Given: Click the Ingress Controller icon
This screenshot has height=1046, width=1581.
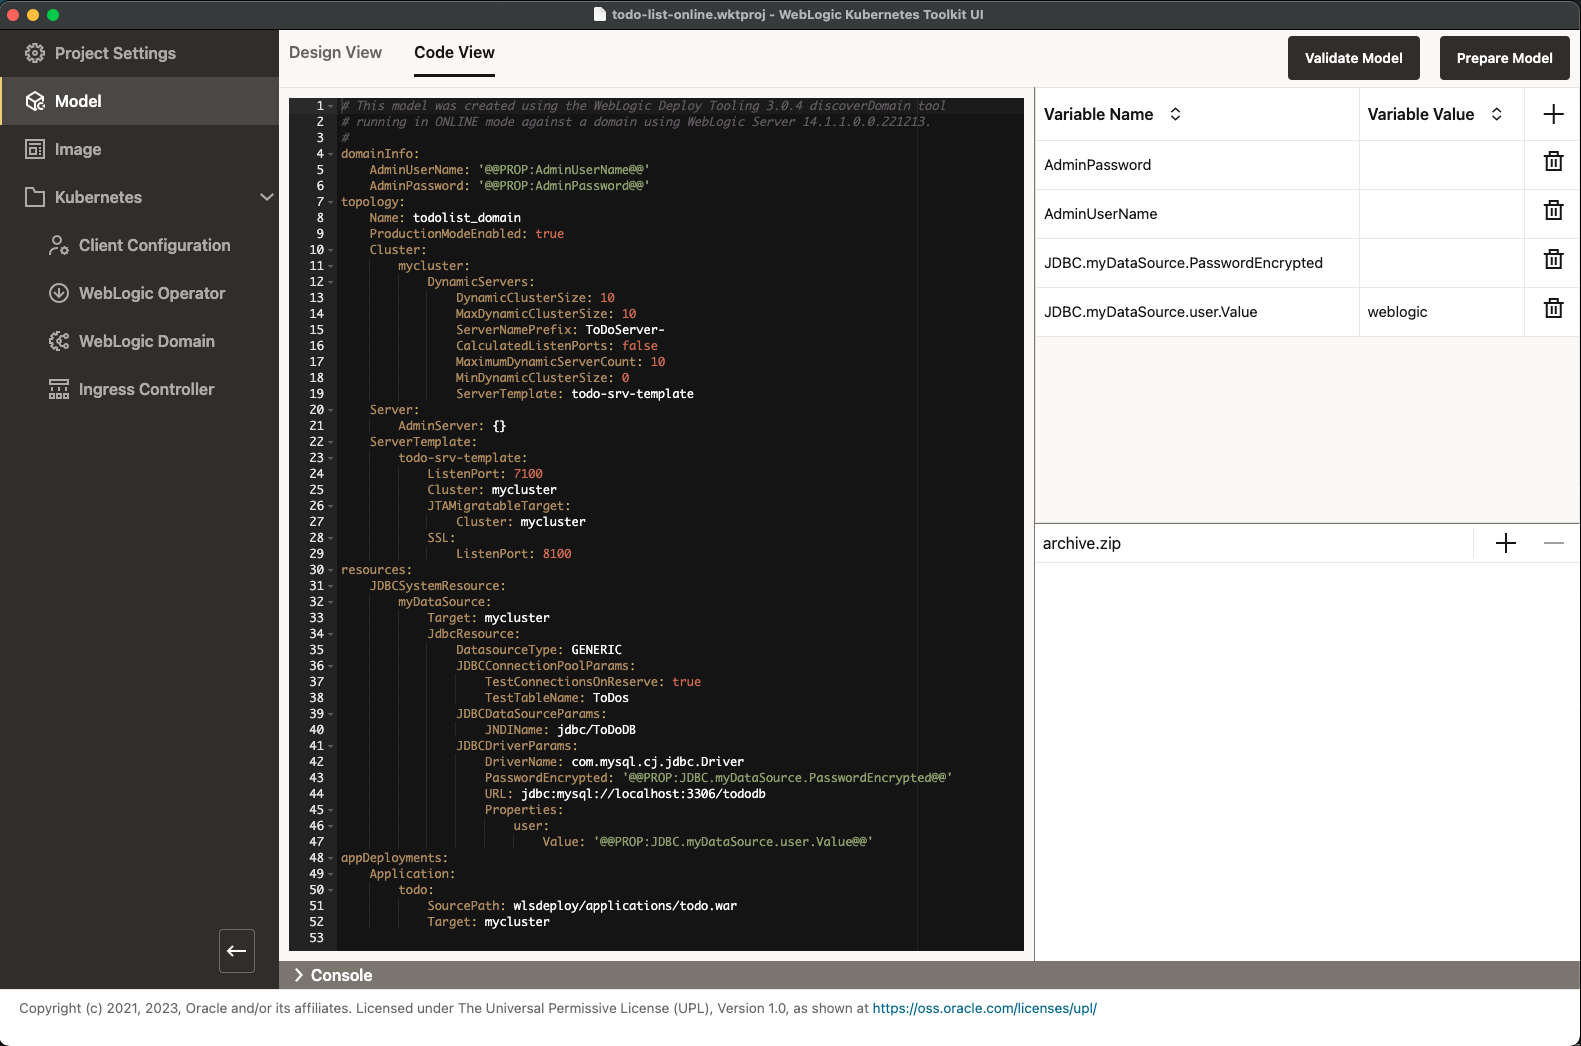Looking at the screenshot, I should click(x=59, y=389).
